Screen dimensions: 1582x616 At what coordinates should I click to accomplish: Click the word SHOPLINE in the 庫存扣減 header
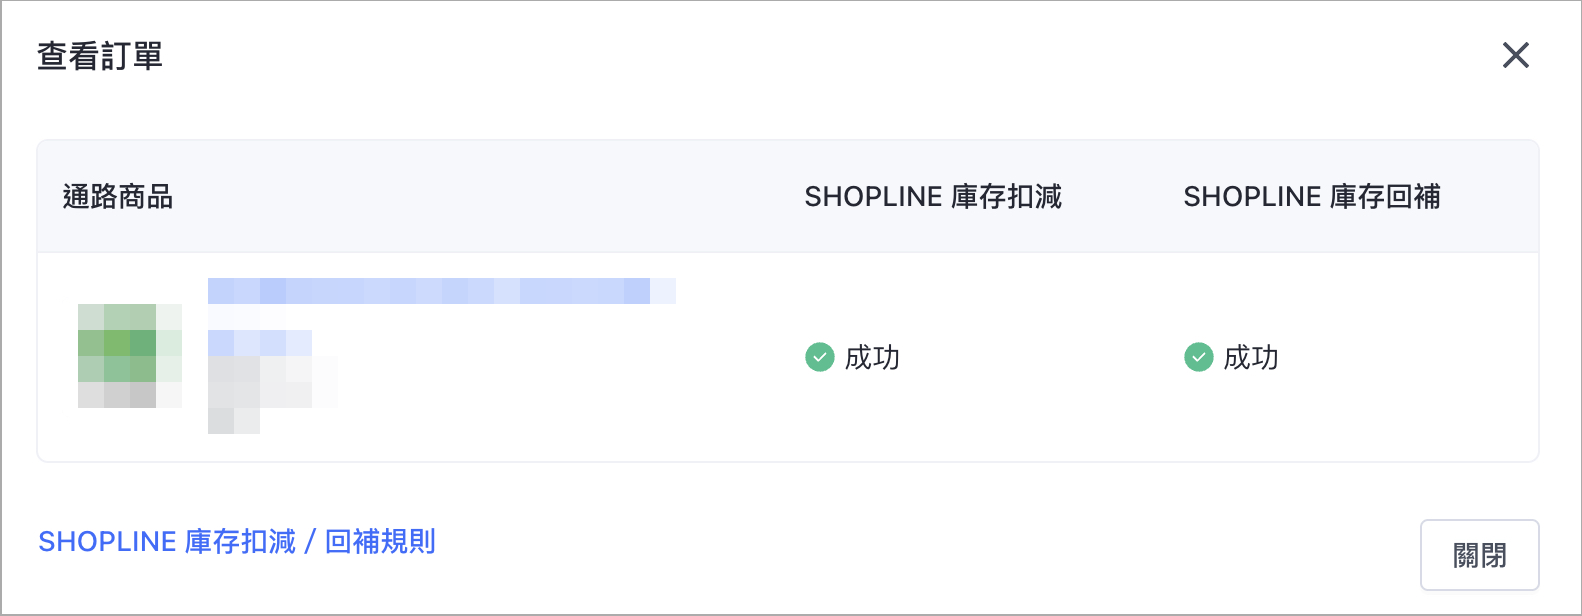(874, 196)
